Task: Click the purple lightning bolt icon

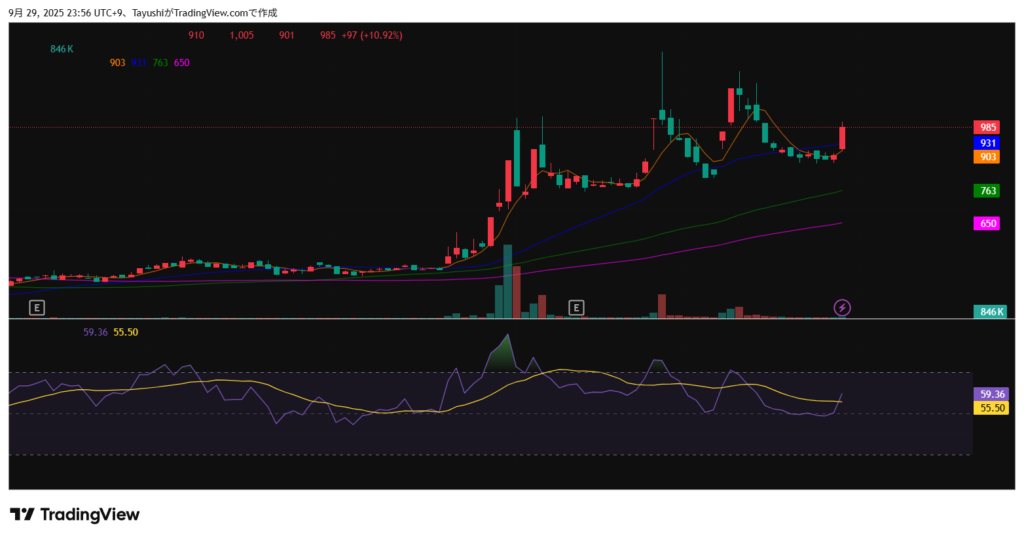Action: click(x=842, y=307)
